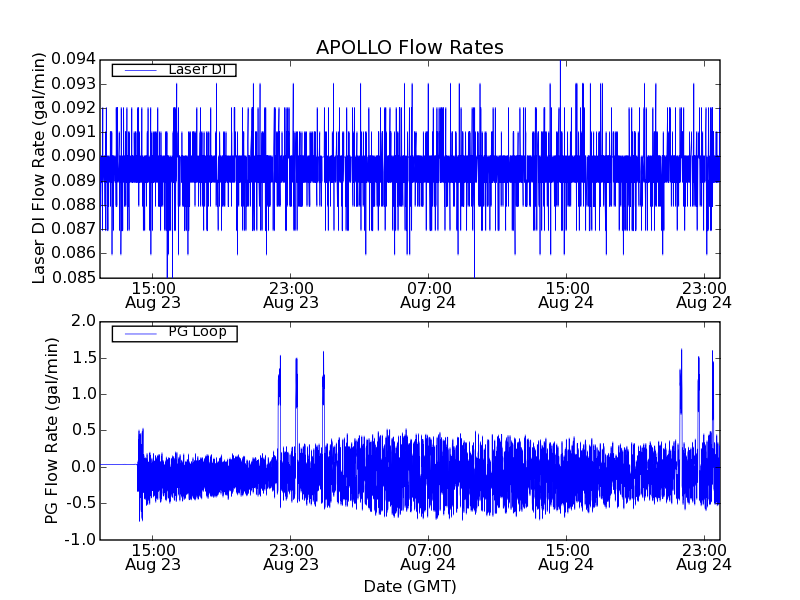Click the 0.090 y-axis tick value
The height and width of the screenshot is (600, 800).
(x=73, y=156)
